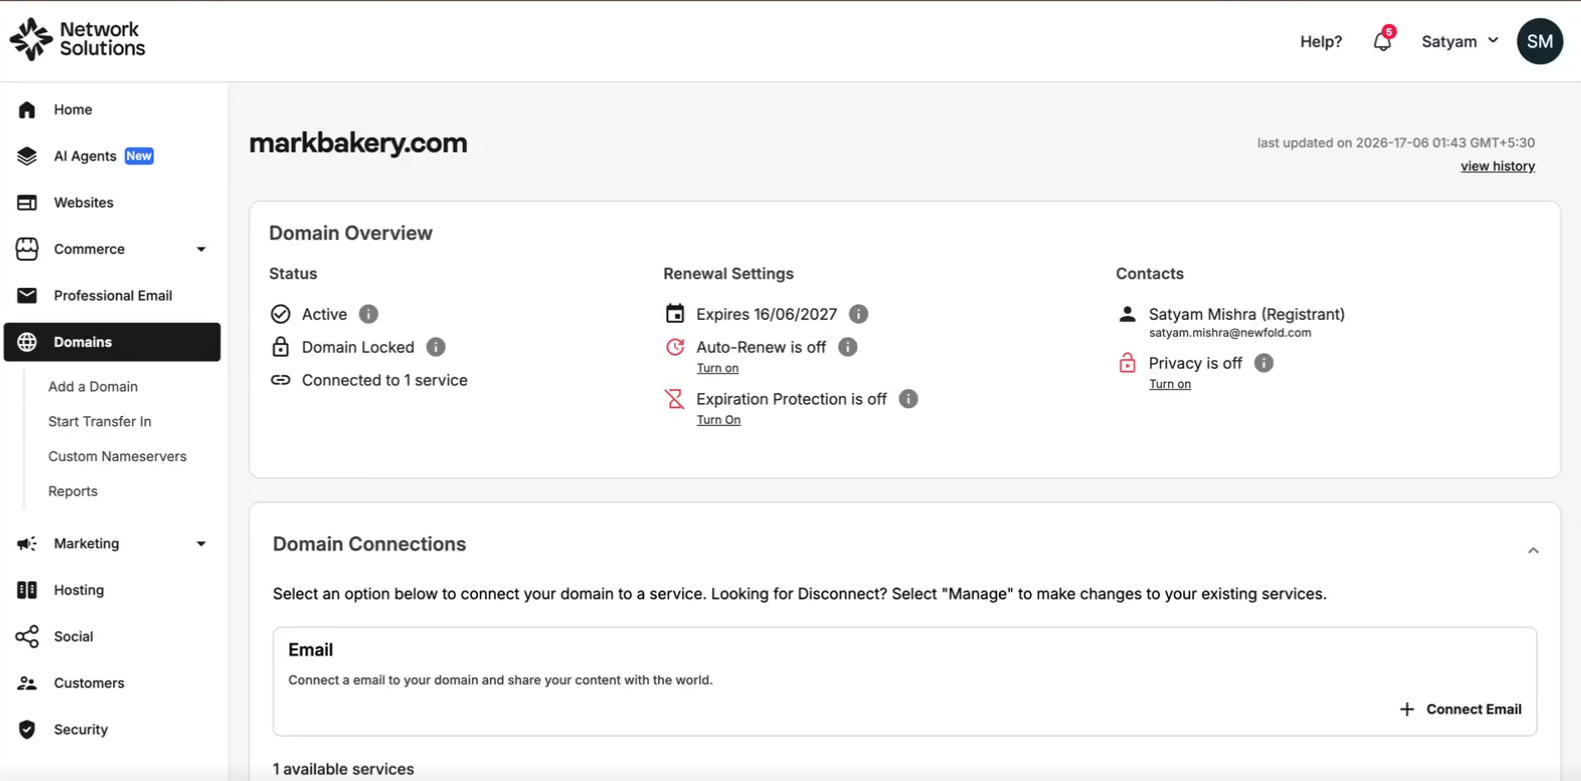1581x781 pixels.
Task: Click the registrant person icon
Action: (1127, 314)
